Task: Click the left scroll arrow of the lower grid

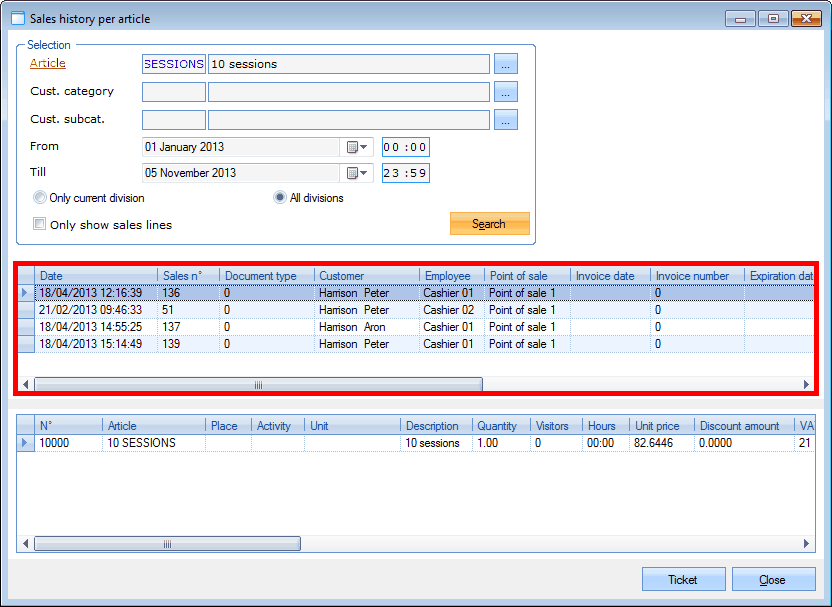Action: tap(25, 544)
